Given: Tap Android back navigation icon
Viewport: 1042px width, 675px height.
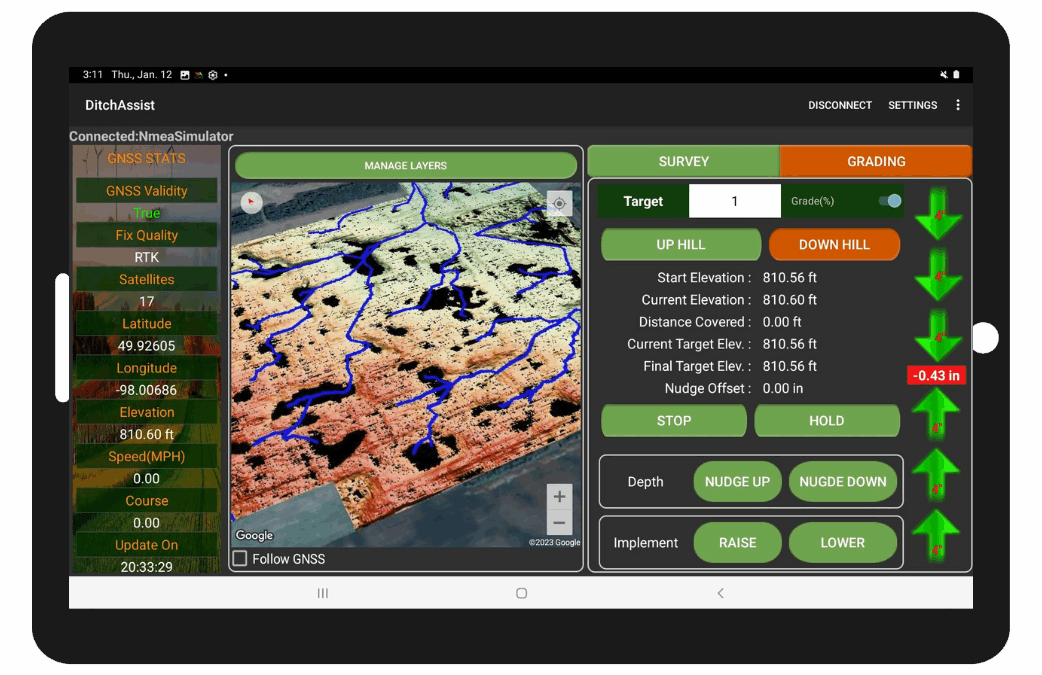Looking at the screenshot, I should point(720,593).
